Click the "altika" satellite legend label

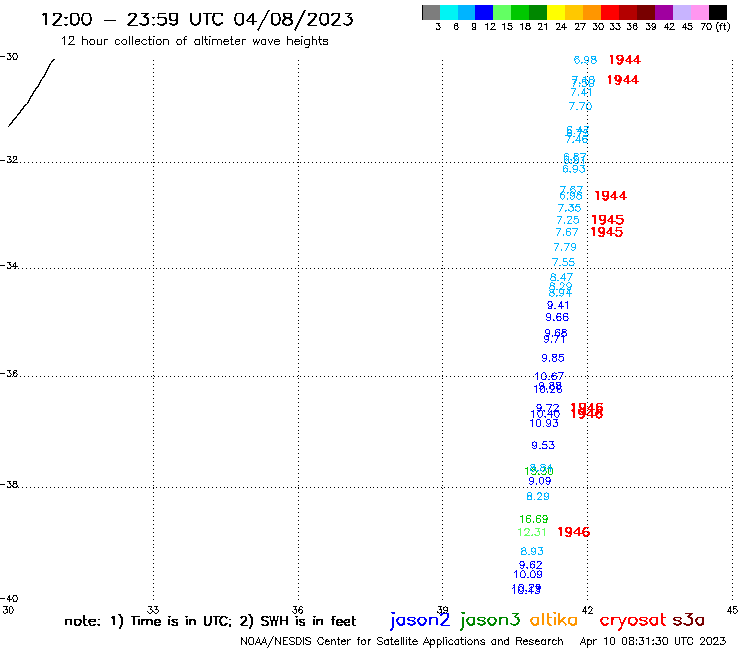(554, 620)
